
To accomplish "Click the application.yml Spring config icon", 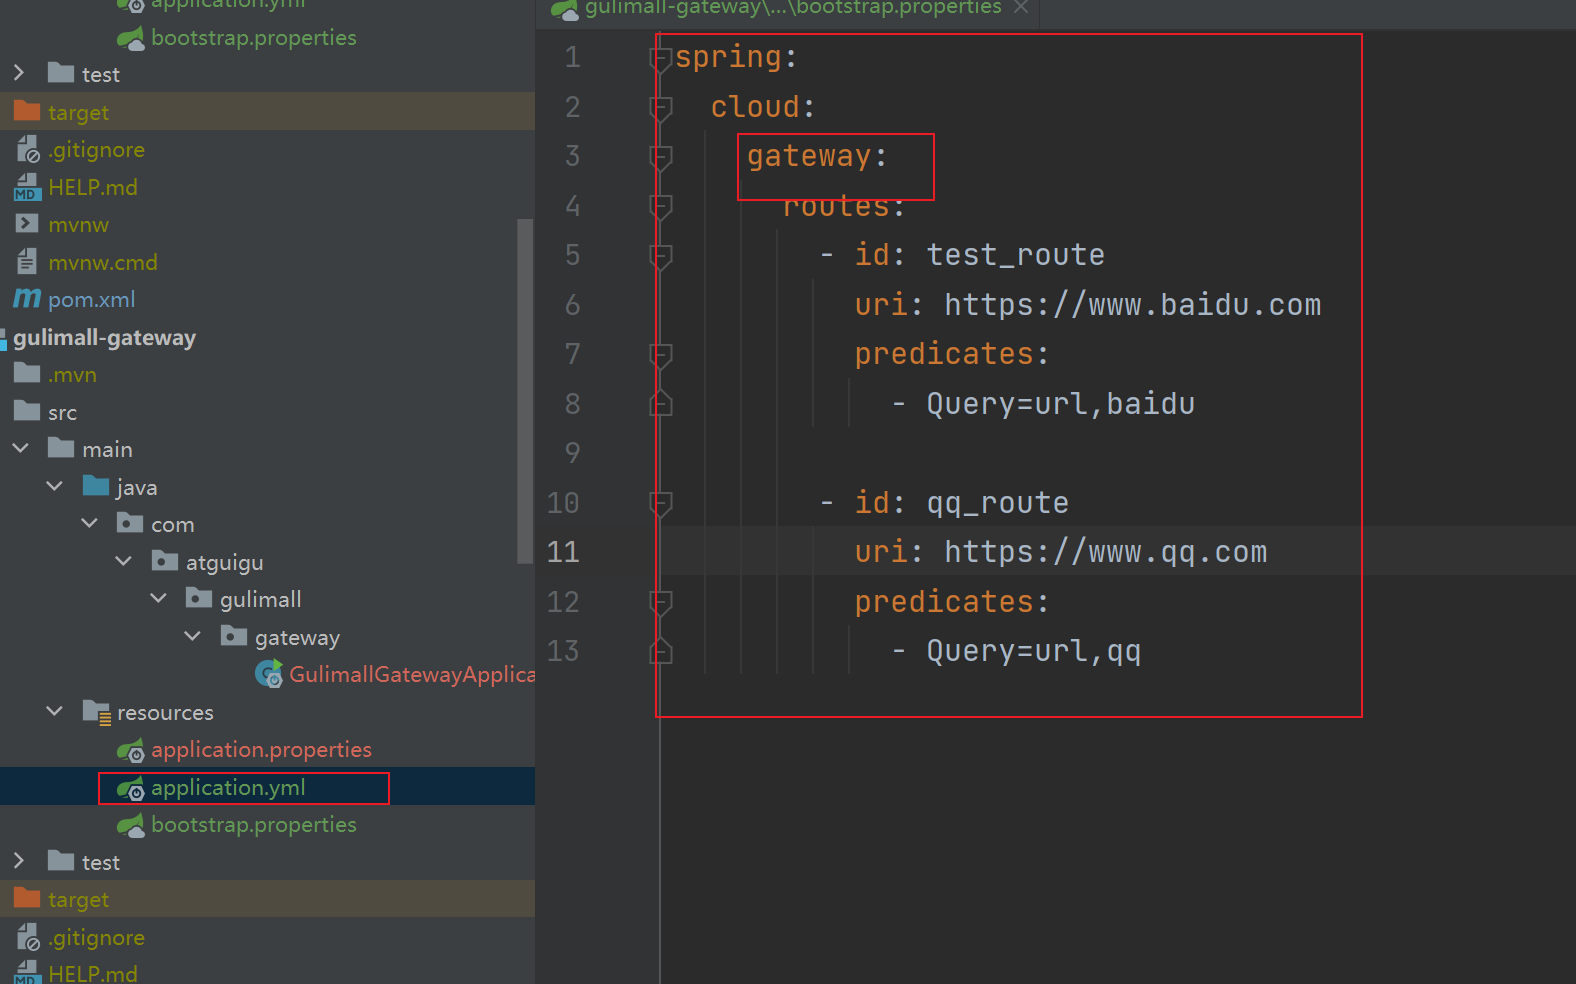I will (x=131, y=788).
